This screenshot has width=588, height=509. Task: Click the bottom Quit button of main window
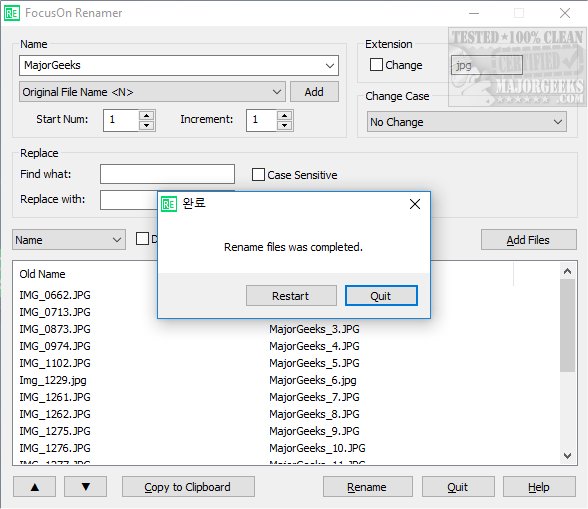(x=458, y=487)
